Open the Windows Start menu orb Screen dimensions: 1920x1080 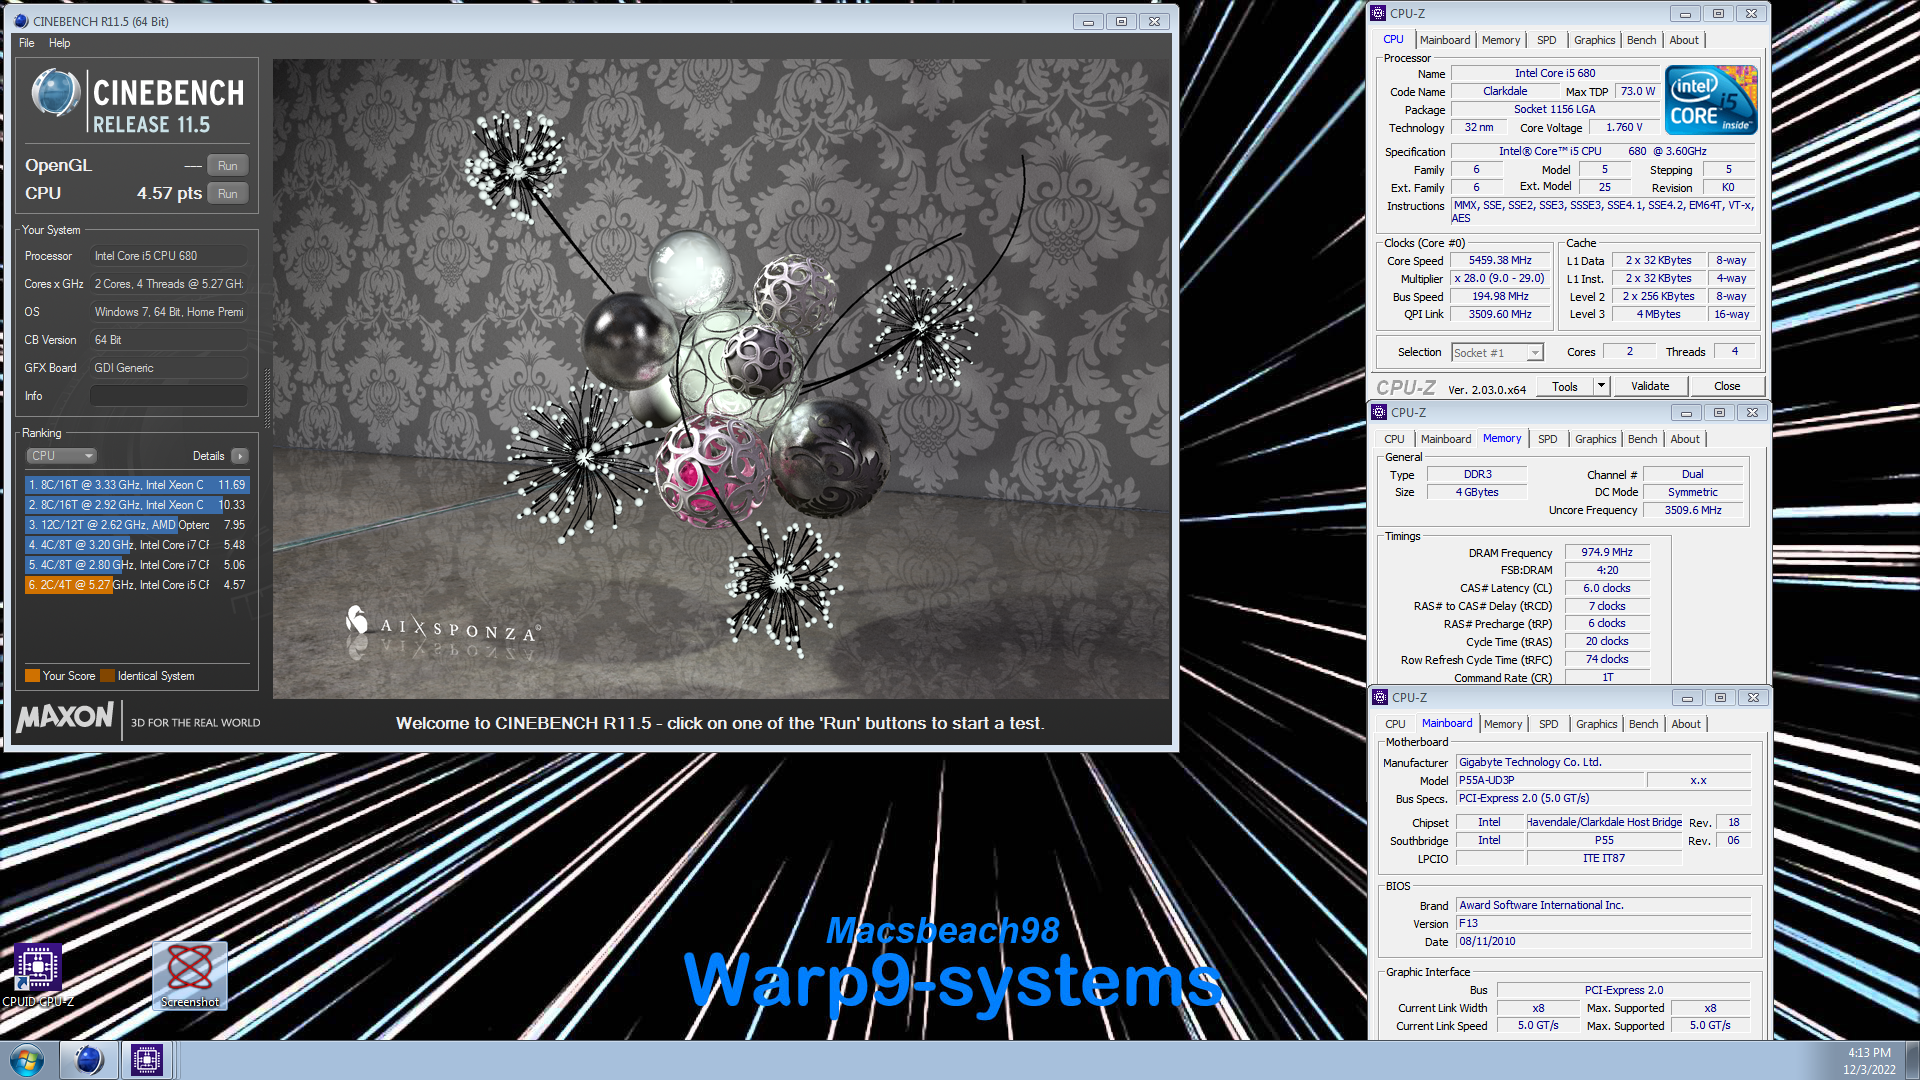27,1059
